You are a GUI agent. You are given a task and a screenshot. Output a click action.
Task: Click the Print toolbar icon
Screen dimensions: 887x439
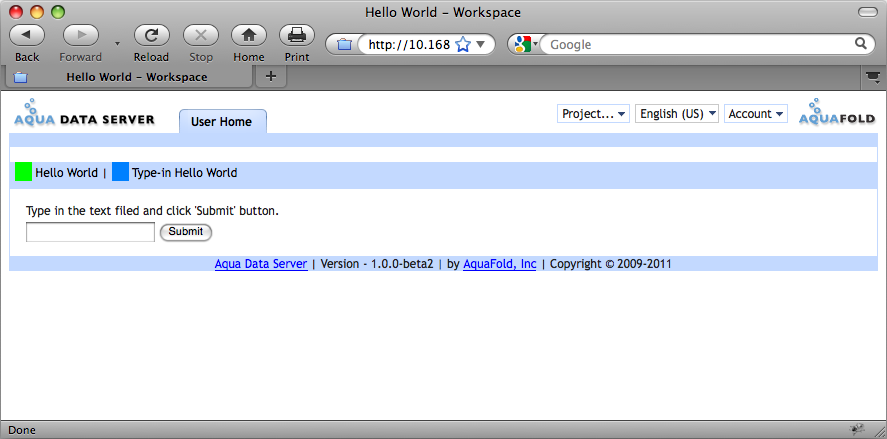296,35
